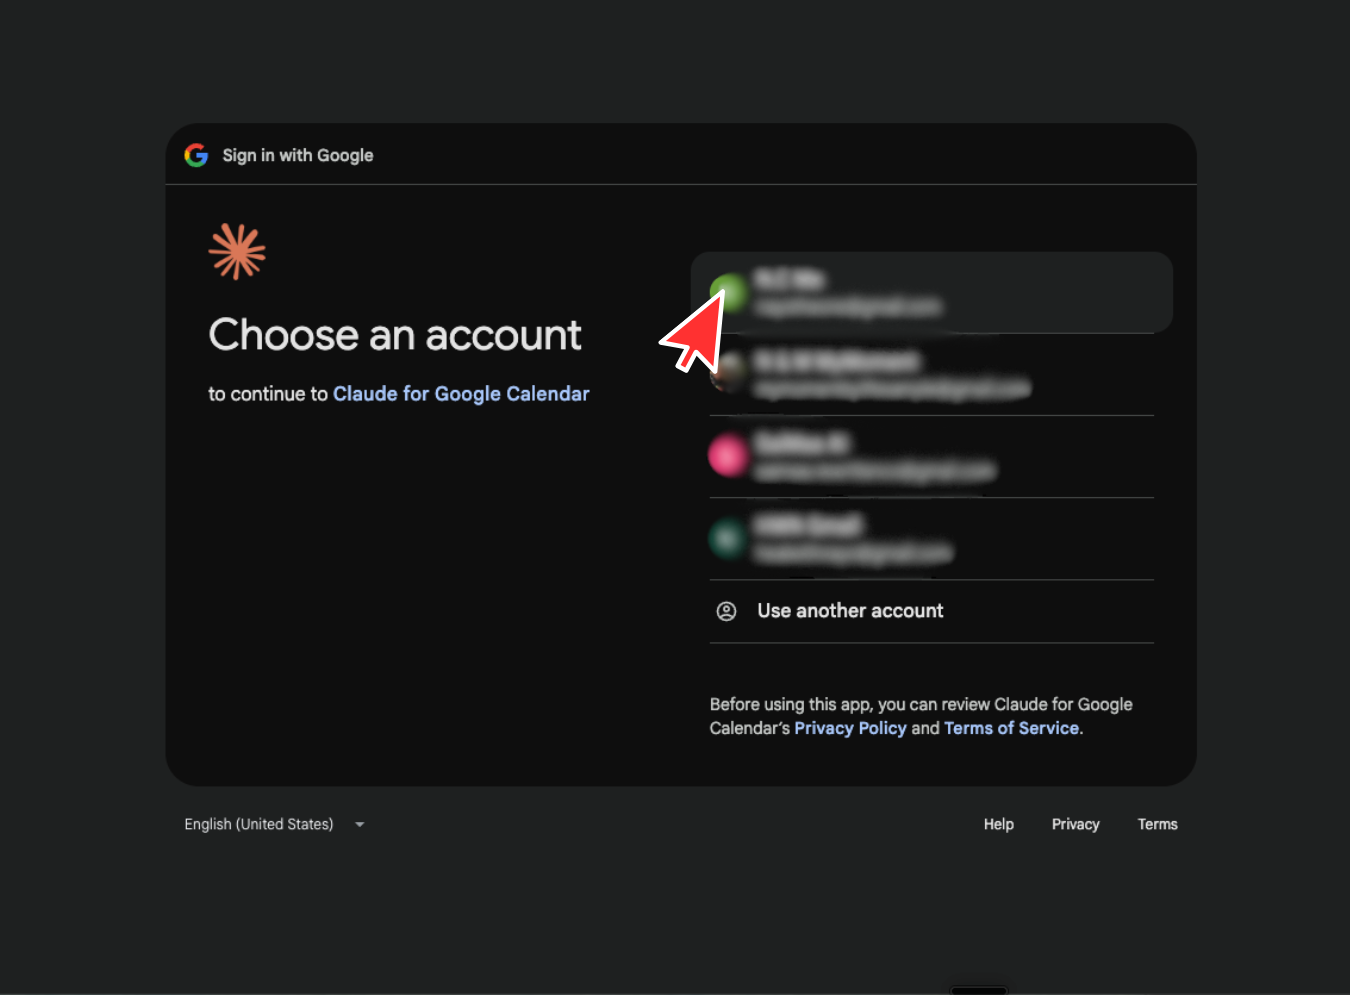
Task: Open the English (United States) language dropdown
Action: [x=274, y=824]
